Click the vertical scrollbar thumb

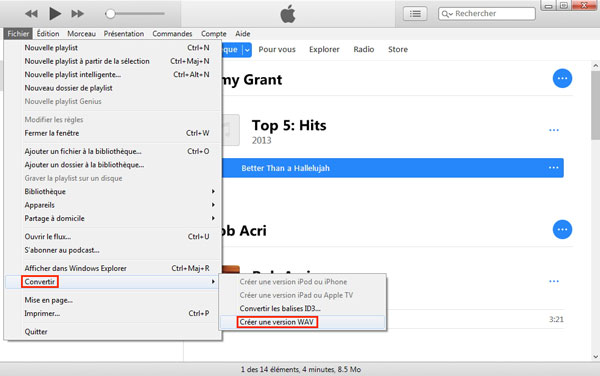pyautogui.click(x=595, y=105)
